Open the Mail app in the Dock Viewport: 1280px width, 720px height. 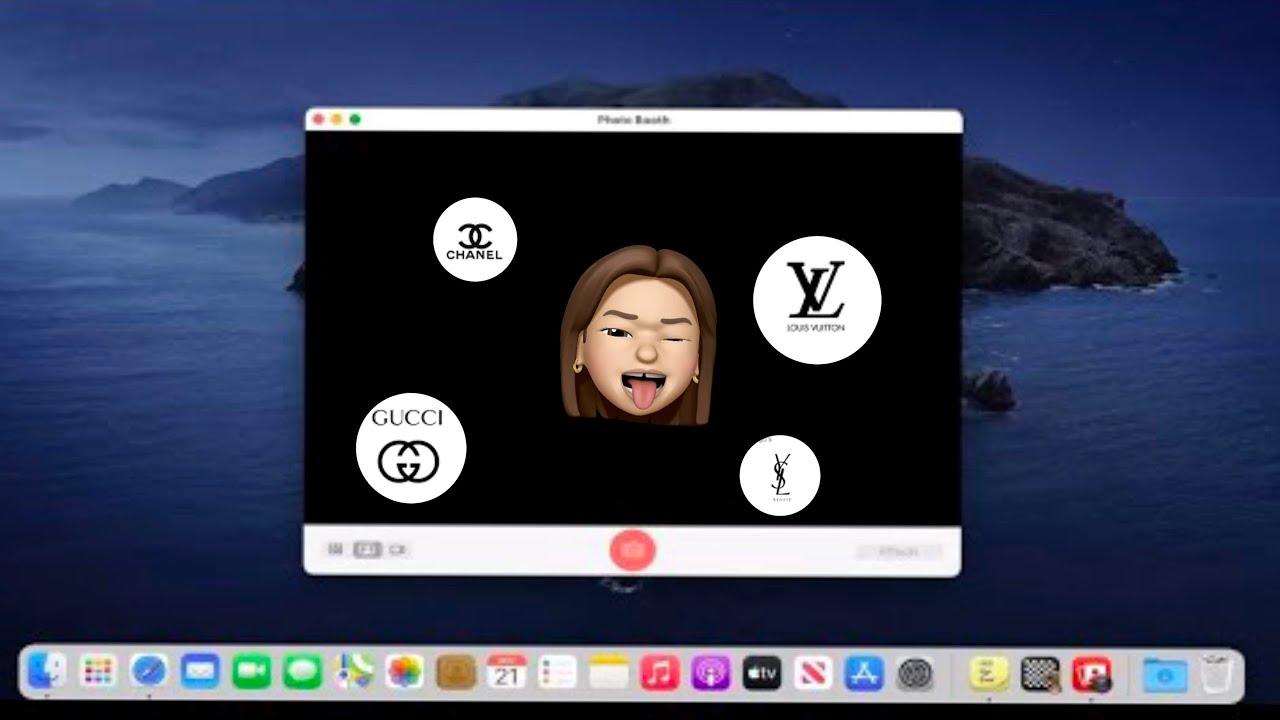(x=200, y=672)
